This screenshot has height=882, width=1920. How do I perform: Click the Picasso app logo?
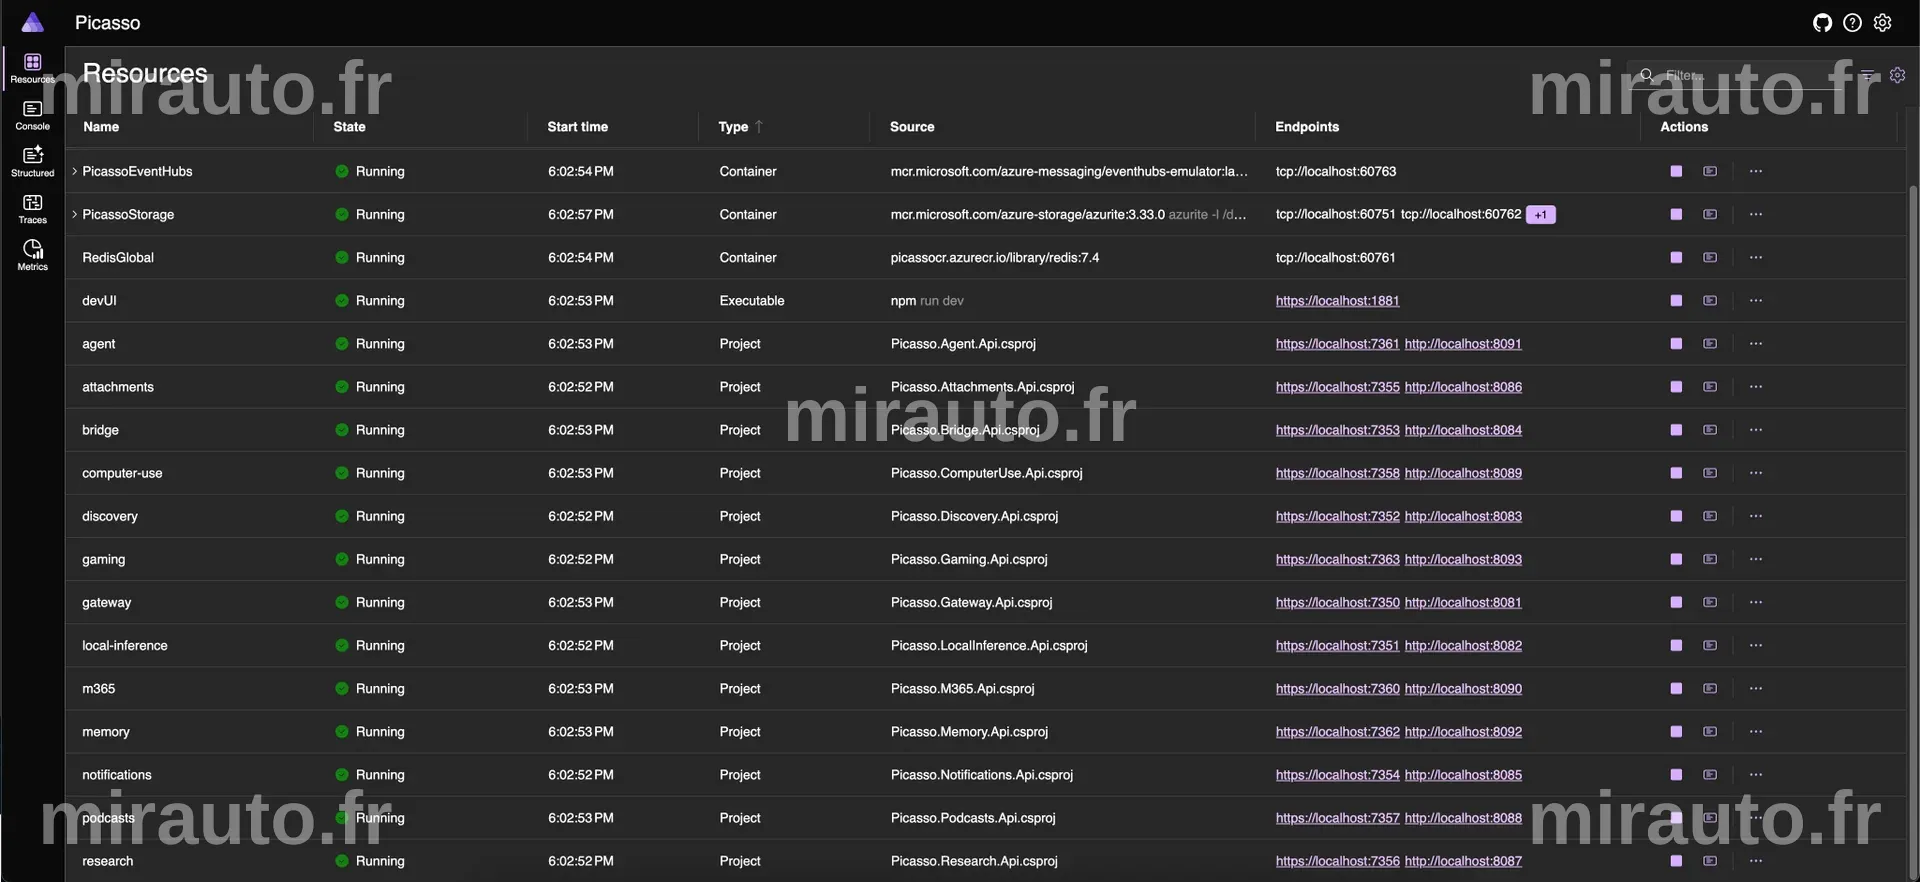(33, 22)
